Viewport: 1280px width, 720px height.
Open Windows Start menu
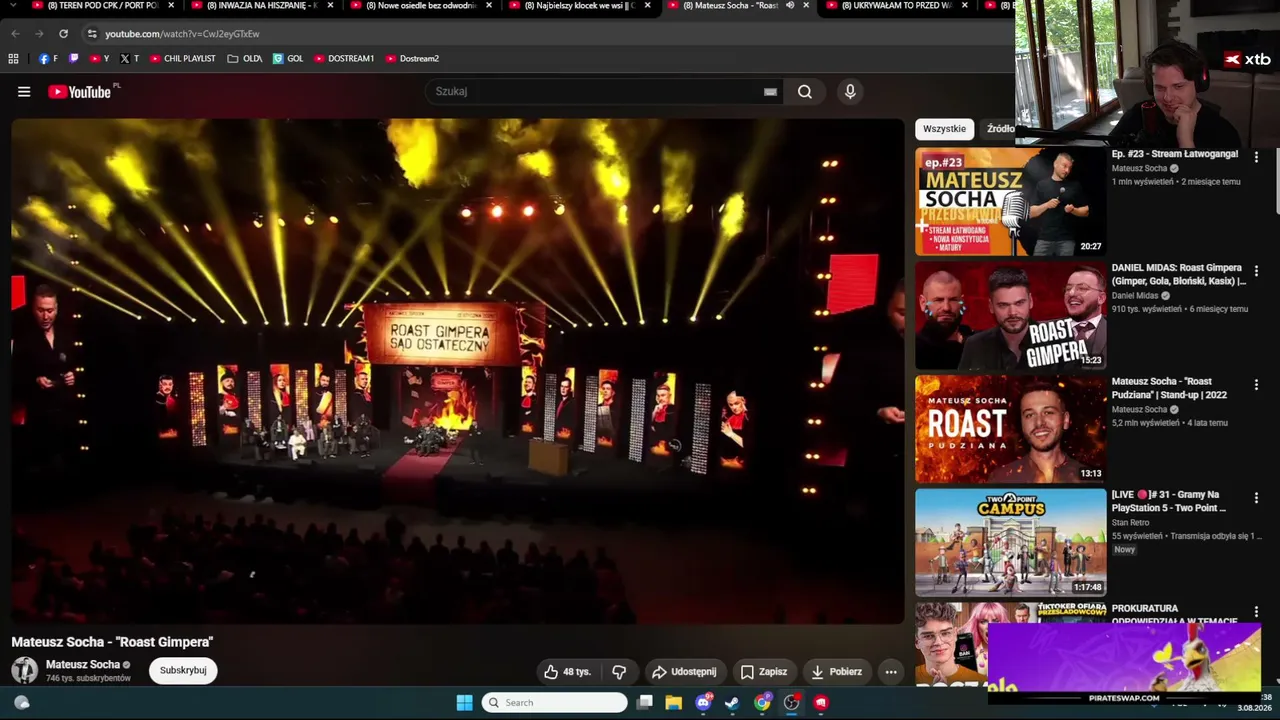click(x=464, y=702)
